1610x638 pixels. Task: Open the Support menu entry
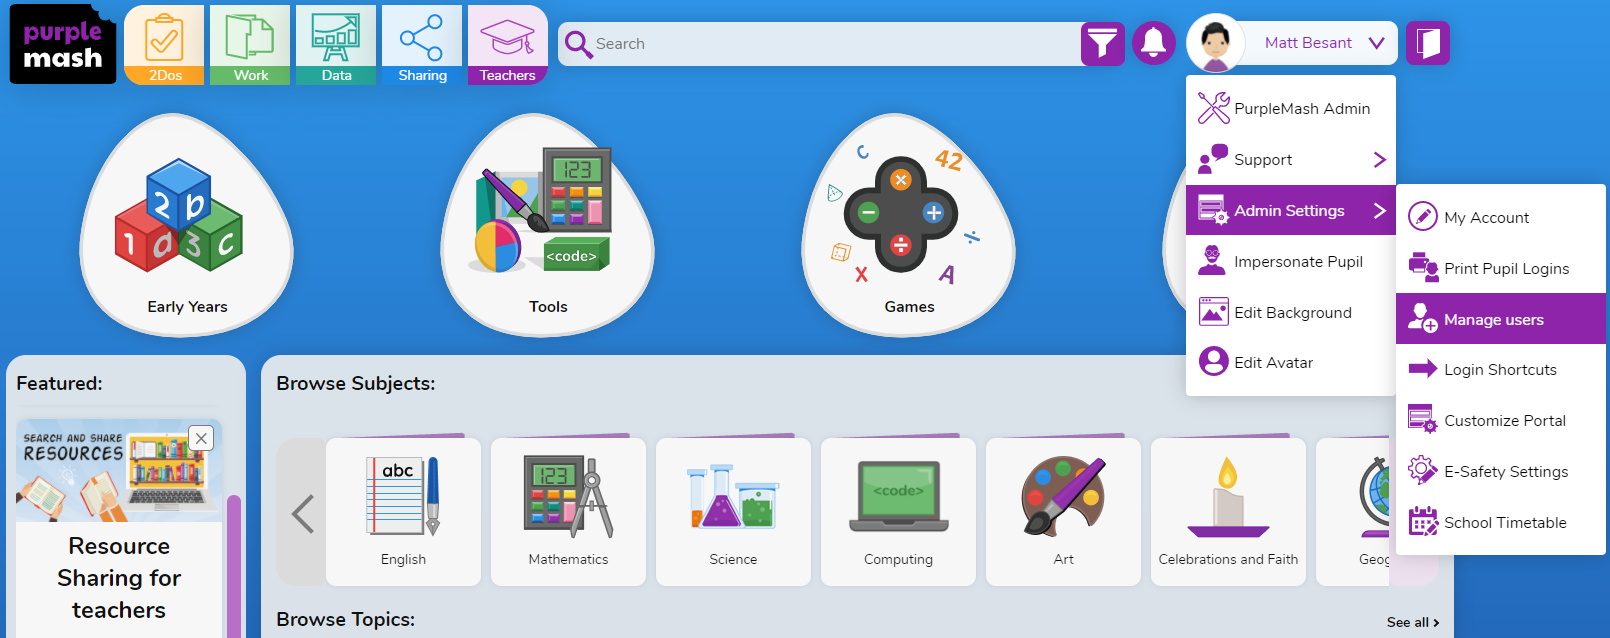pyautogui.click(x=1291, y=159)
